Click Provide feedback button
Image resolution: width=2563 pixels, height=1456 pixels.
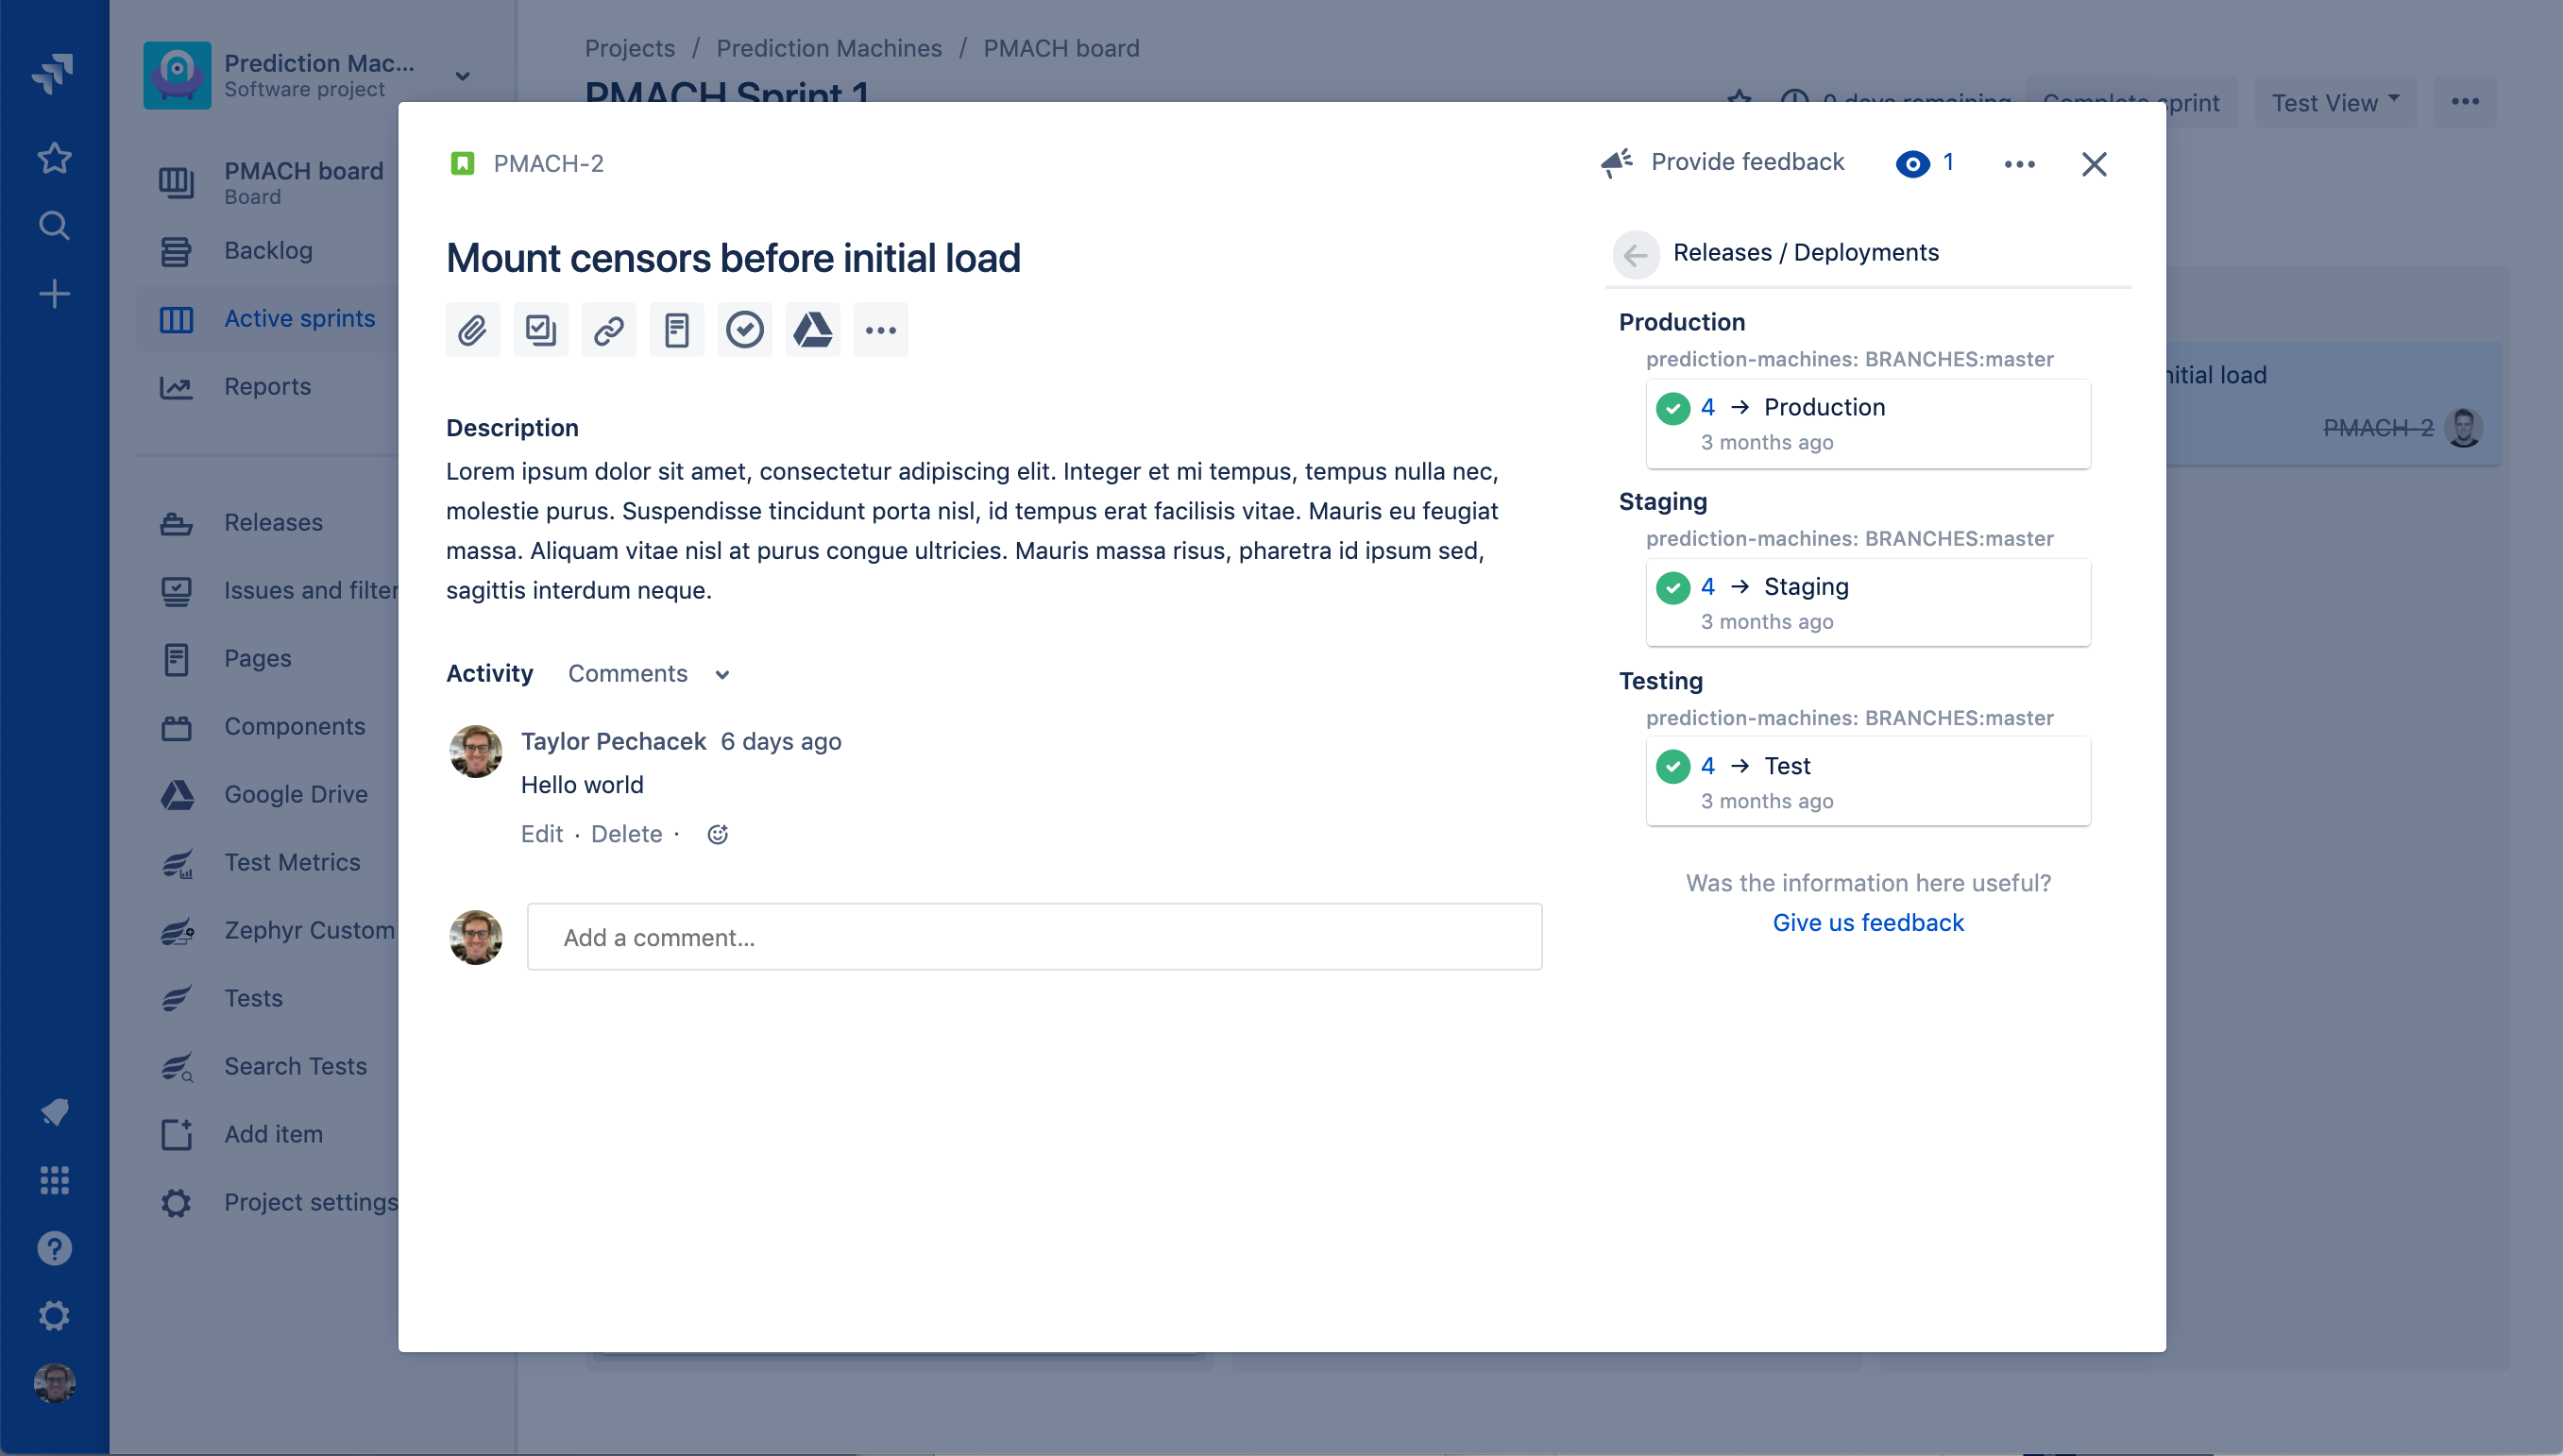coord(1723,162)
